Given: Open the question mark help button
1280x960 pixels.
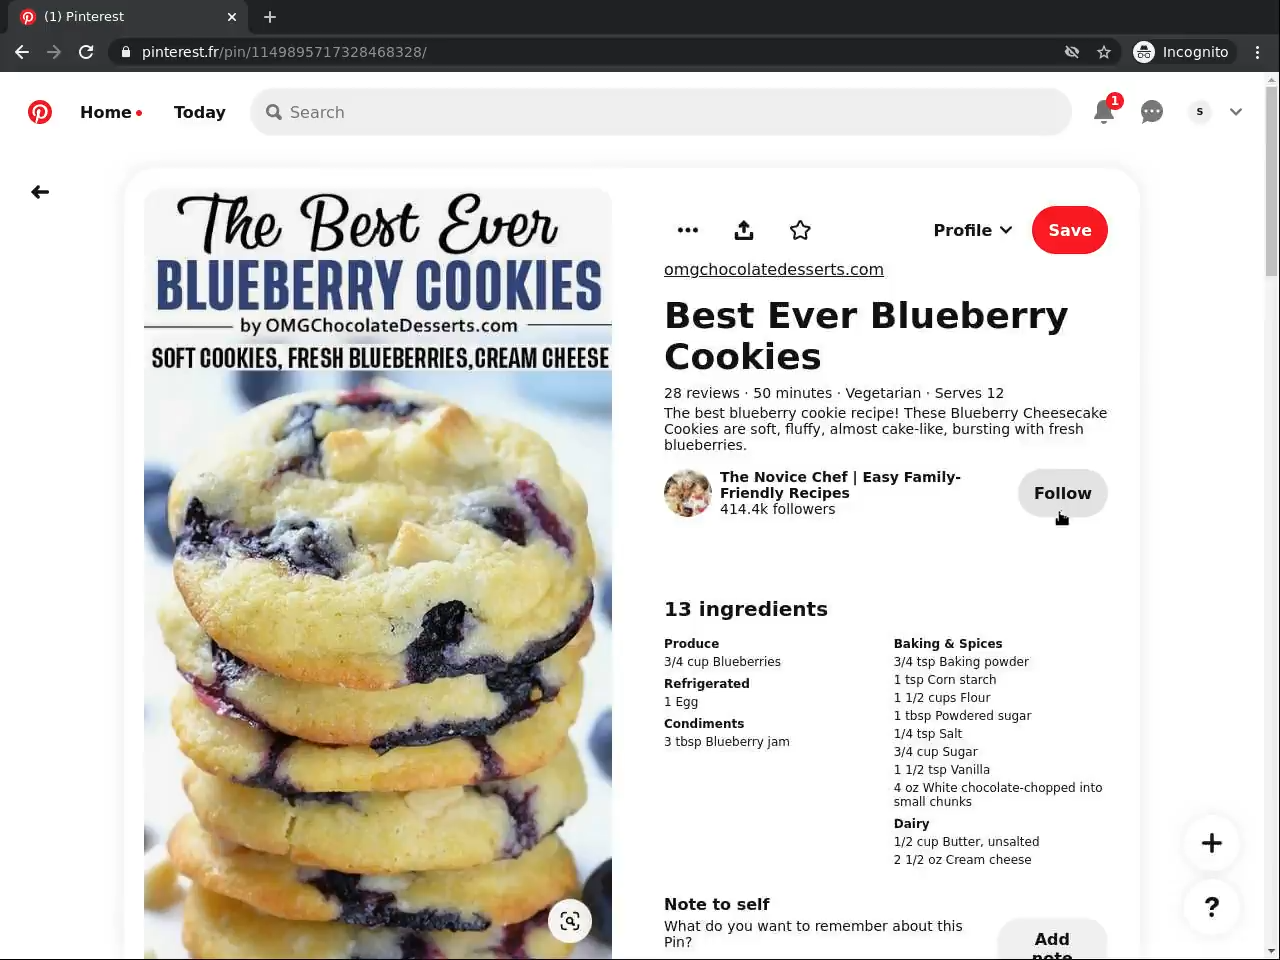Looking at the screenshot, I should click(x=1212, y=907).
